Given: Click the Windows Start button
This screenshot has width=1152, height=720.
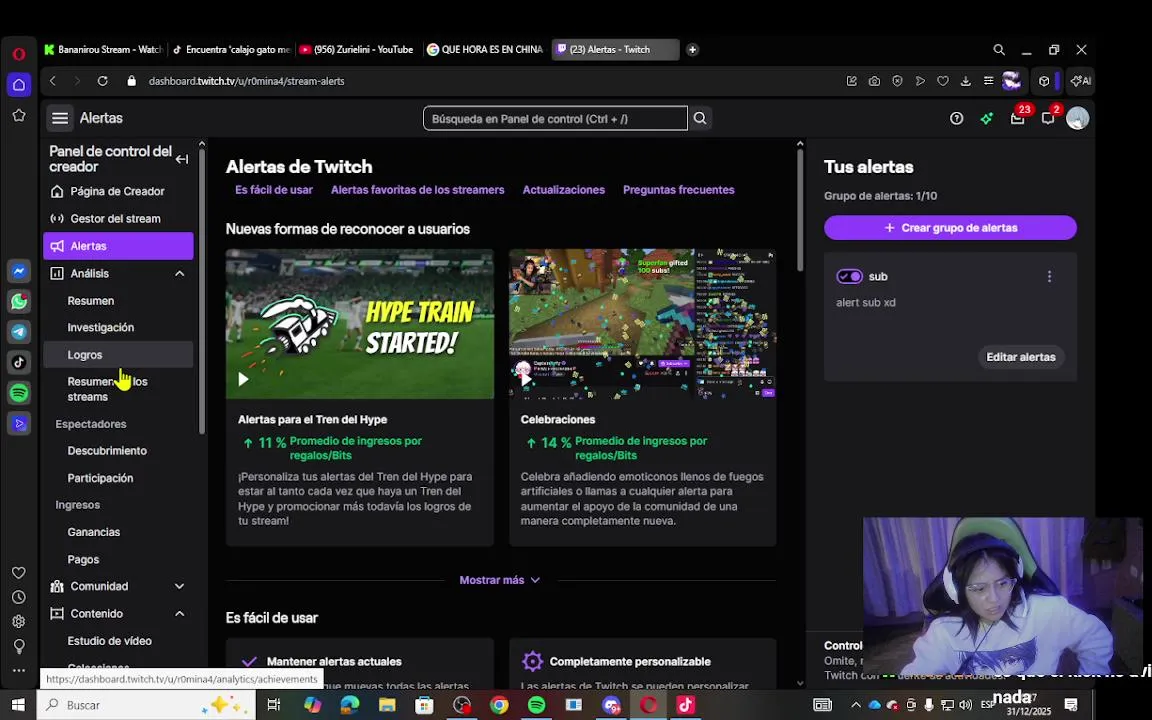Looking at the screenshot, I should click(18, 705).
